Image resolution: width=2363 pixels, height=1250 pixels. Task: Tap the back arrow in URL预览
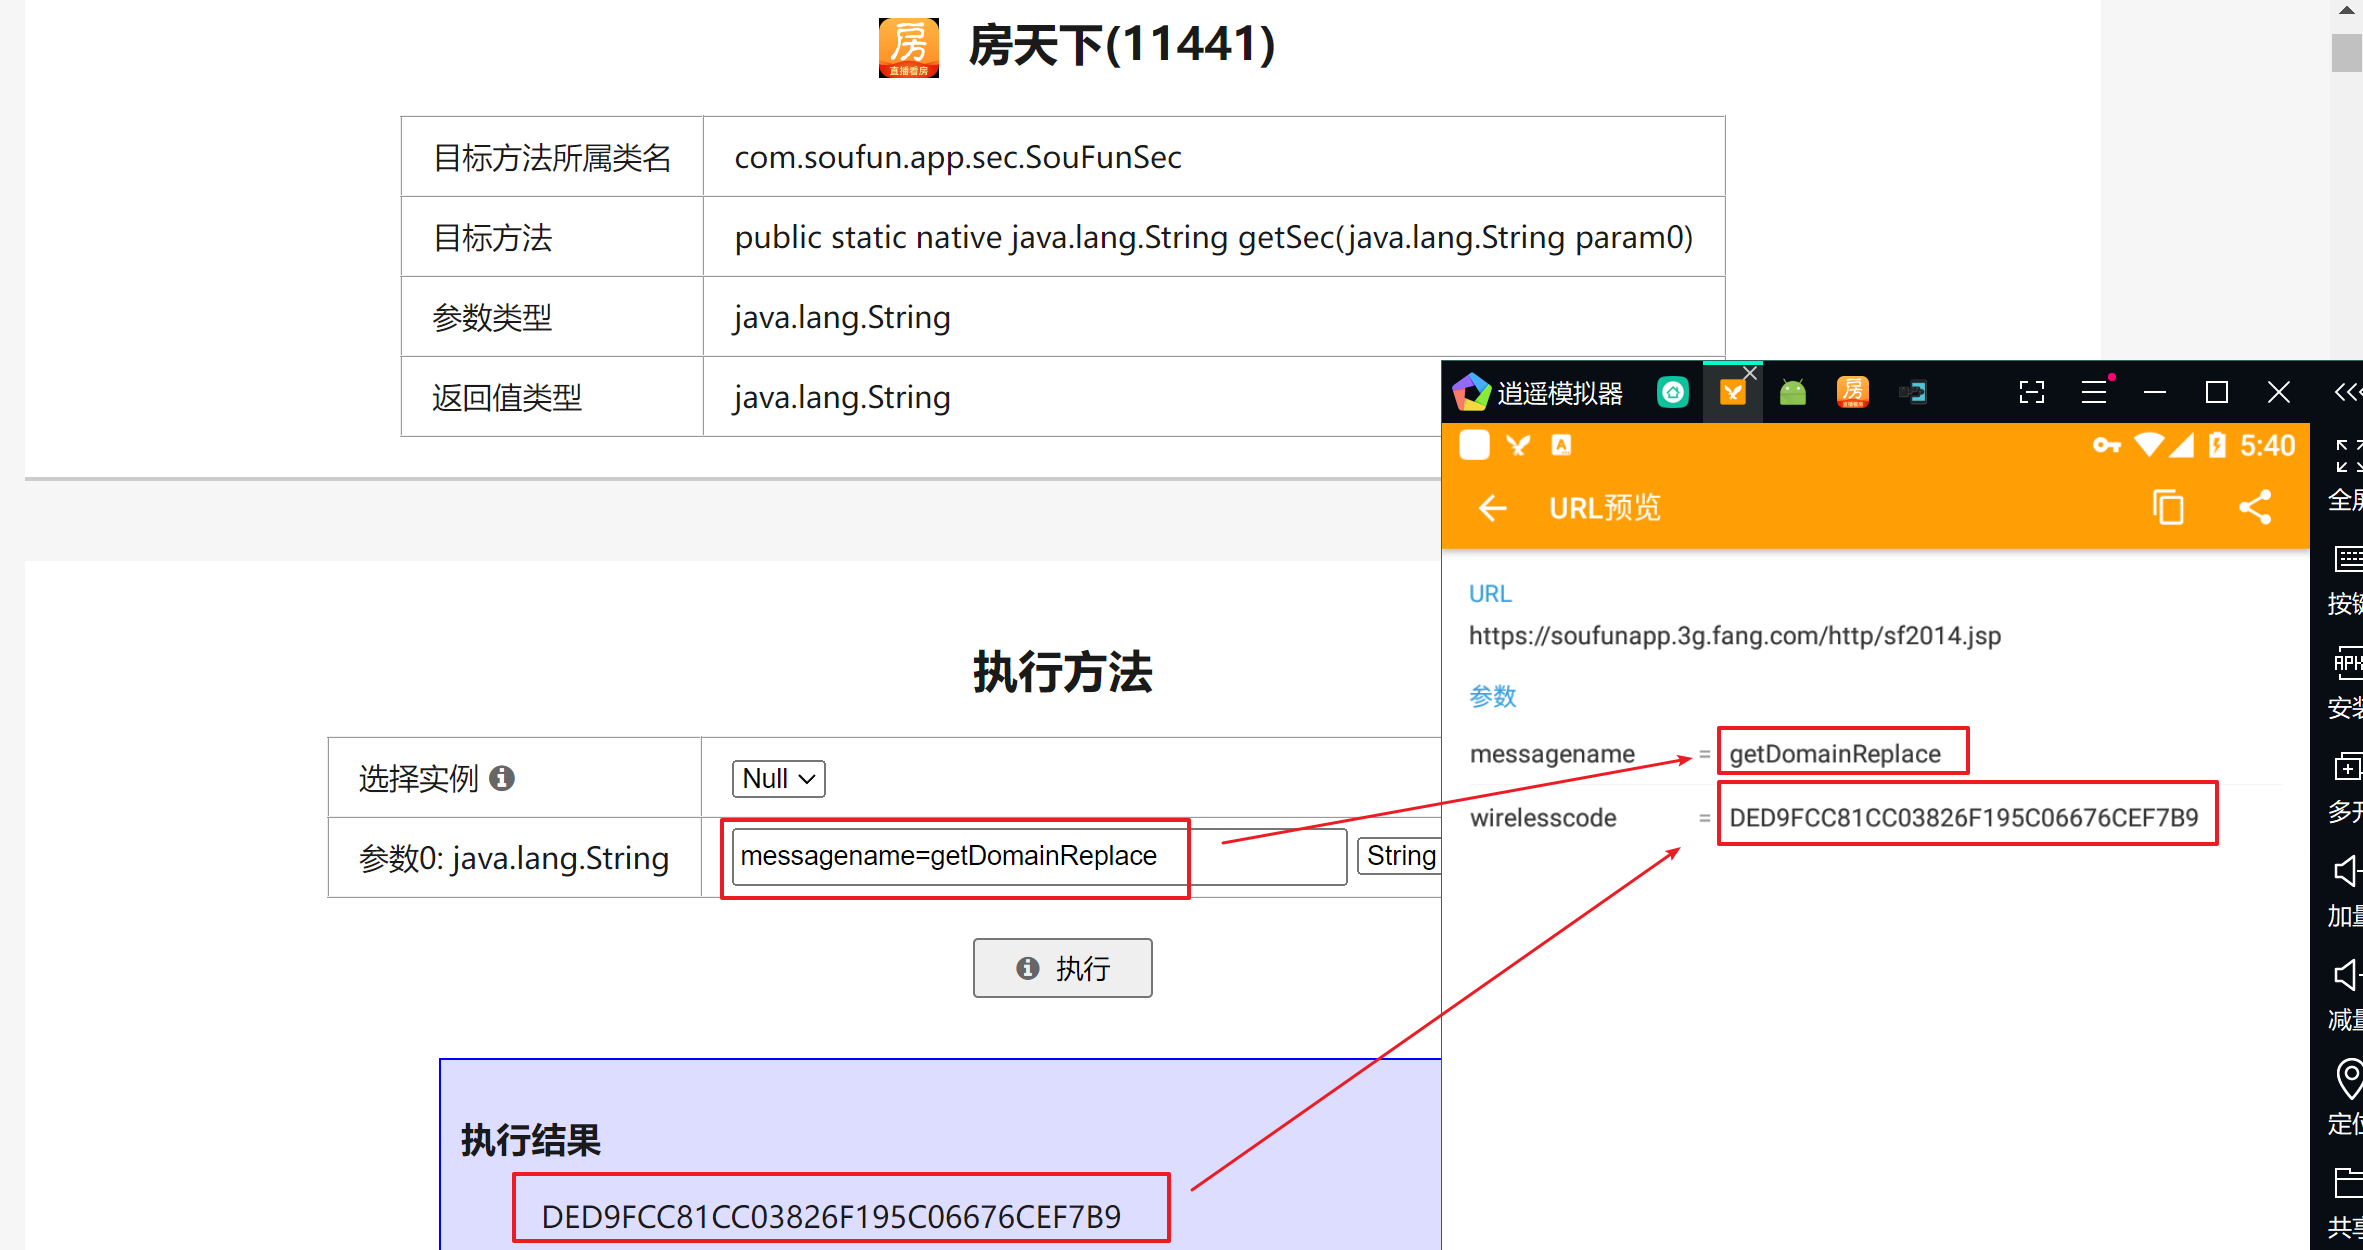click(x=1492, y=508)
